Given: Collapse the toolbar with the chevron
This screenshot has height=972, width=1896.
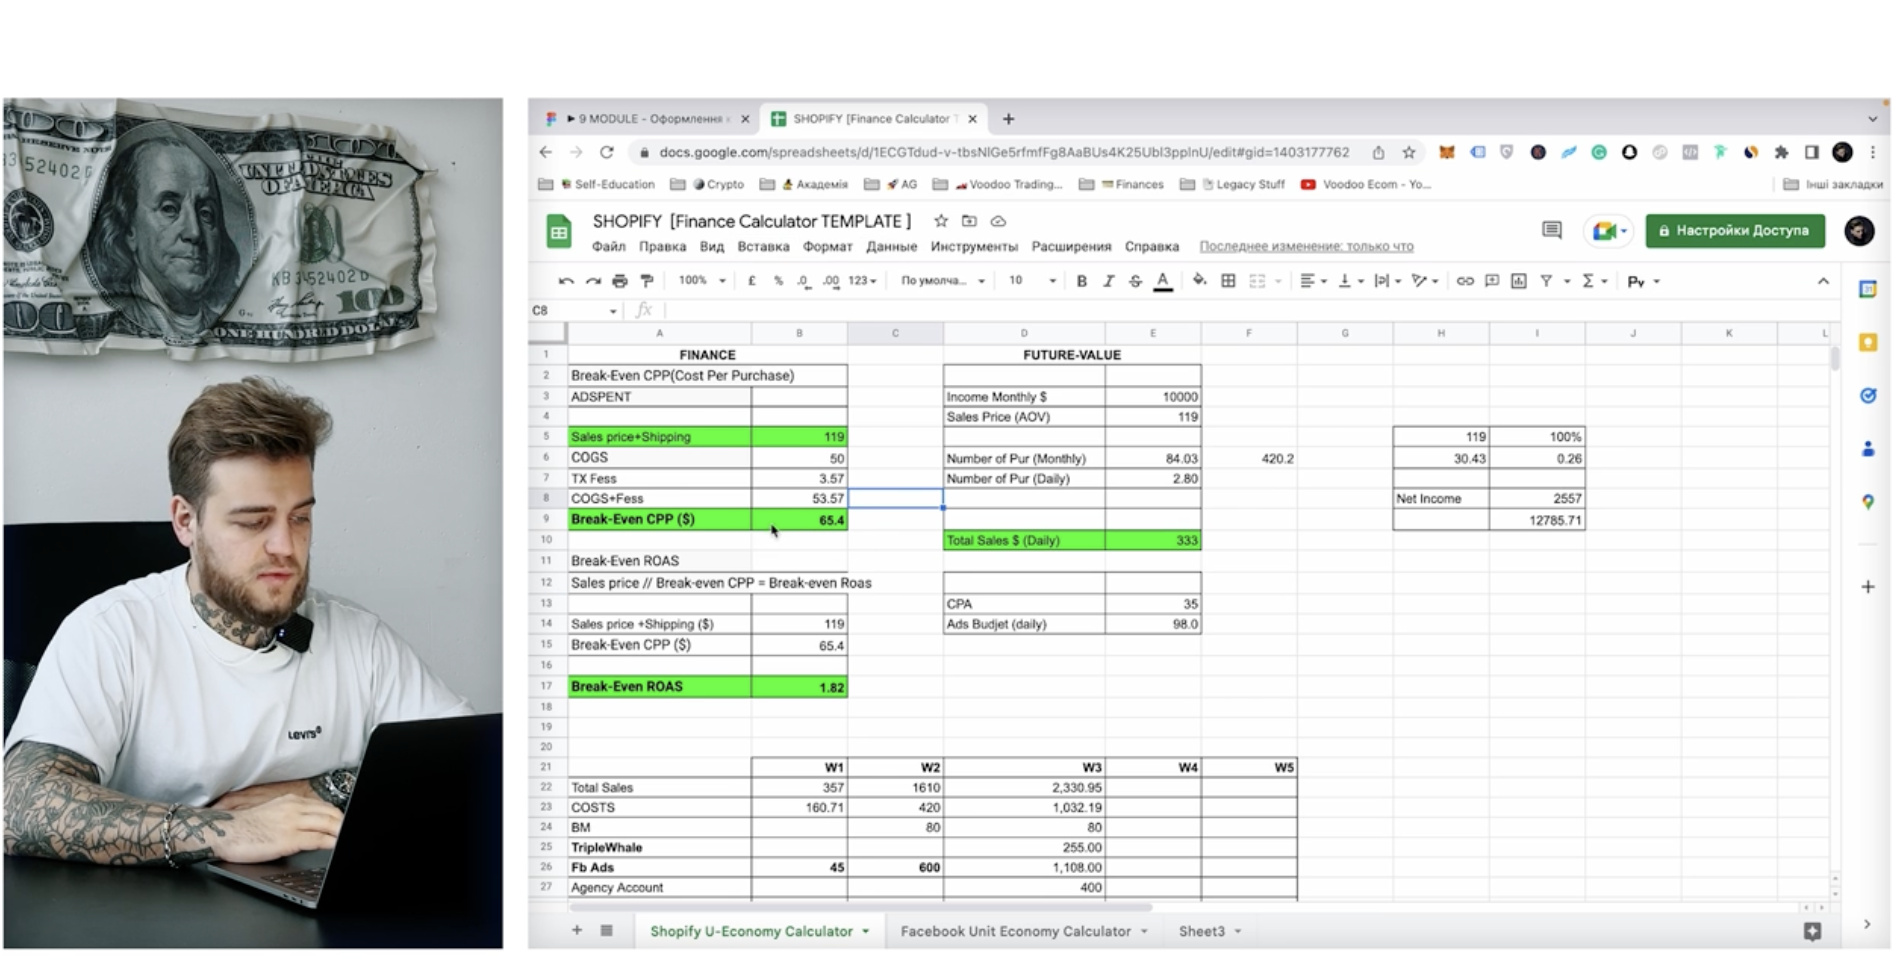Looking at the screenshot, I should tap(1823, 281).
